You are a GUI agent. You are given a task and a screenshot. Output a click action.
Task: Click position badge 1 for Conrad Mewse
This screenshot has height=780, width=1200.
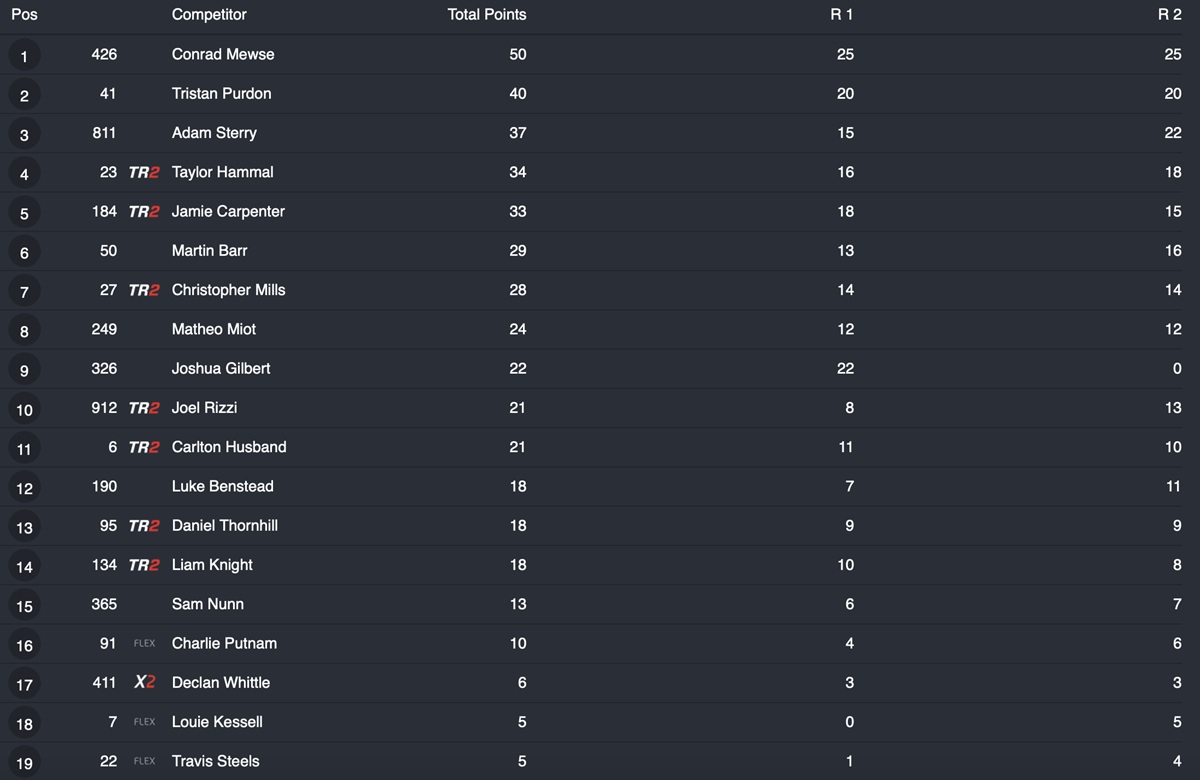click(x=24, y=56)
